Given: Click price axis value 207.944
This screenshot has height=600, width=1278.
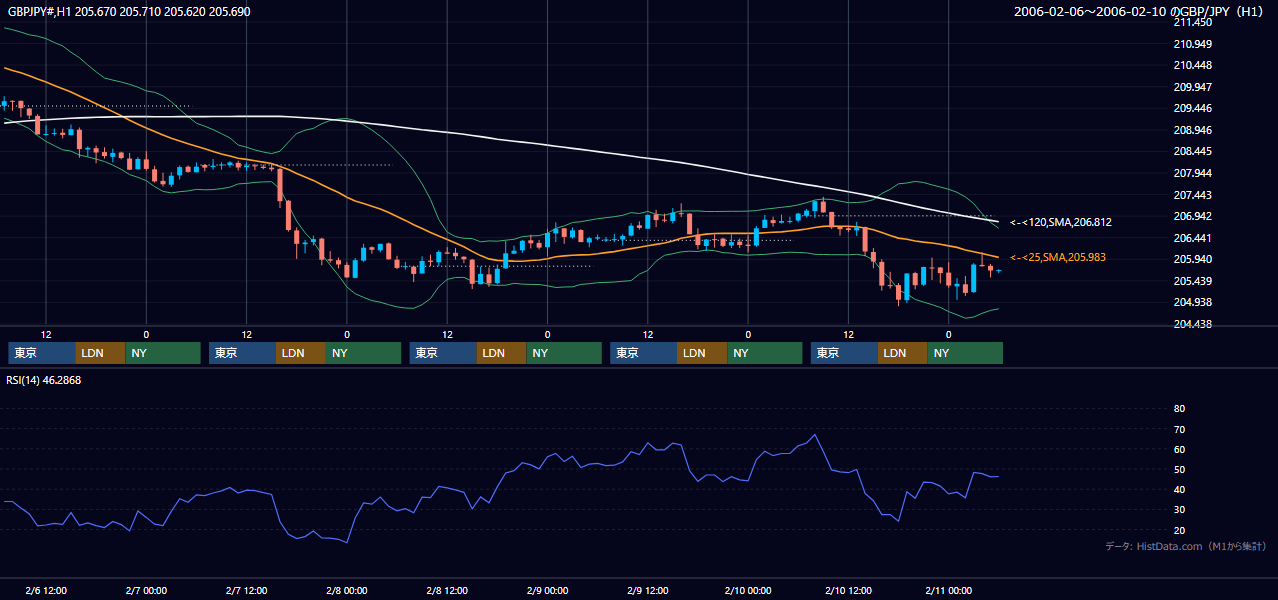Looking at the screenshot, I should (1192, 173).
